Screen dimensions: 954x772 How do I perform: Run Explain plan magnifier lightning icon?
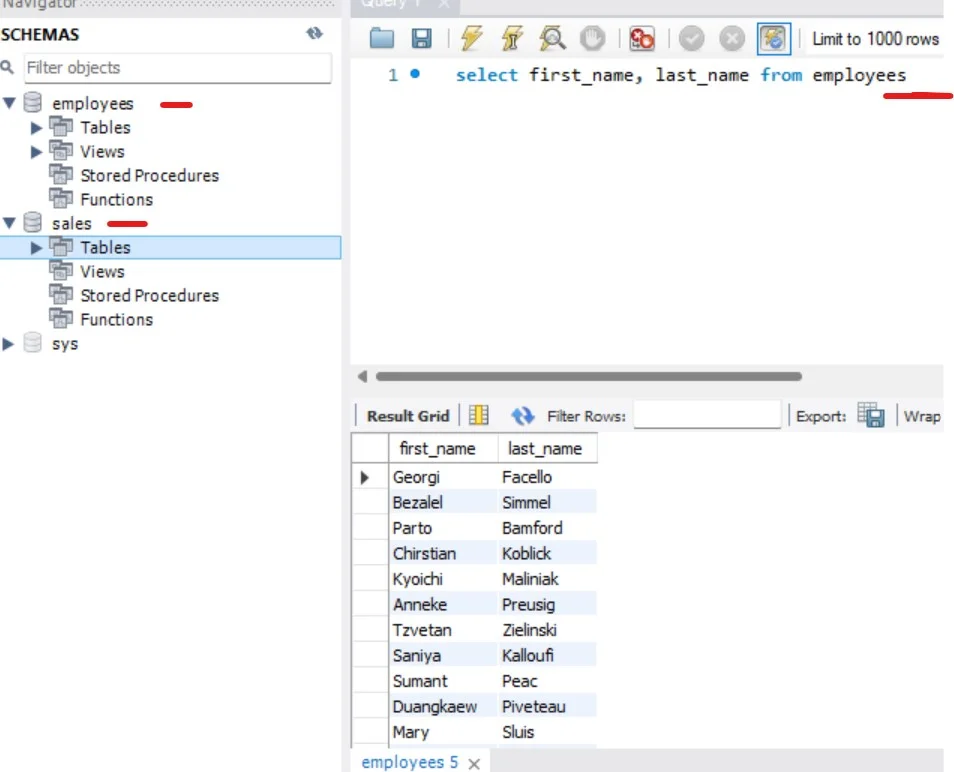pos(553,39)
